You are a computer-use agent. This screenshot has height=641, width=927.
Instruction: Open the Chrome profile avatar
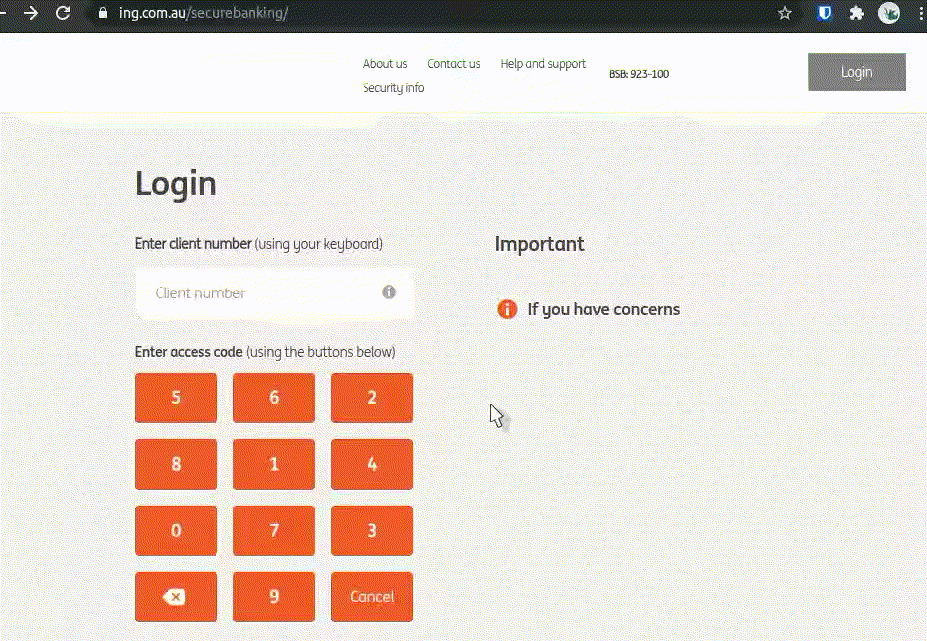pos(889,13)
